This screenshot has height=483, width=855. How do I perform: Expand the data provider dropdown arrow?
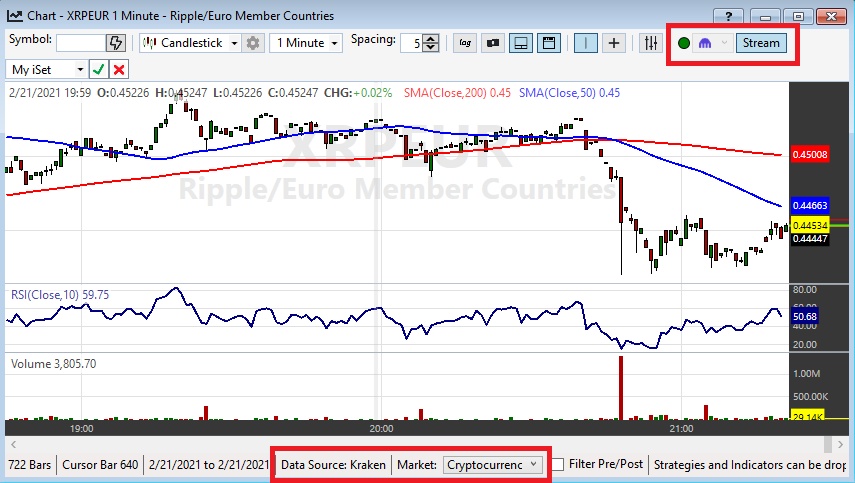tap(724, 43)
